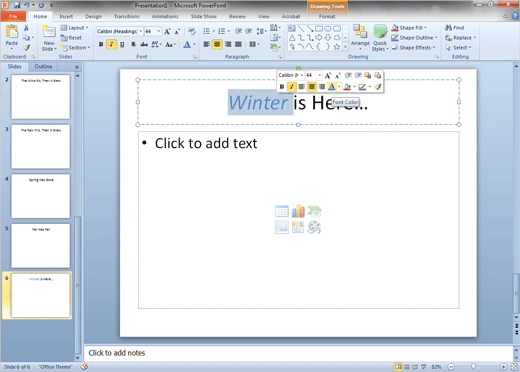The image size is (520, 372).
Task: Select slide 4 thumbnail
Action: 41,196
